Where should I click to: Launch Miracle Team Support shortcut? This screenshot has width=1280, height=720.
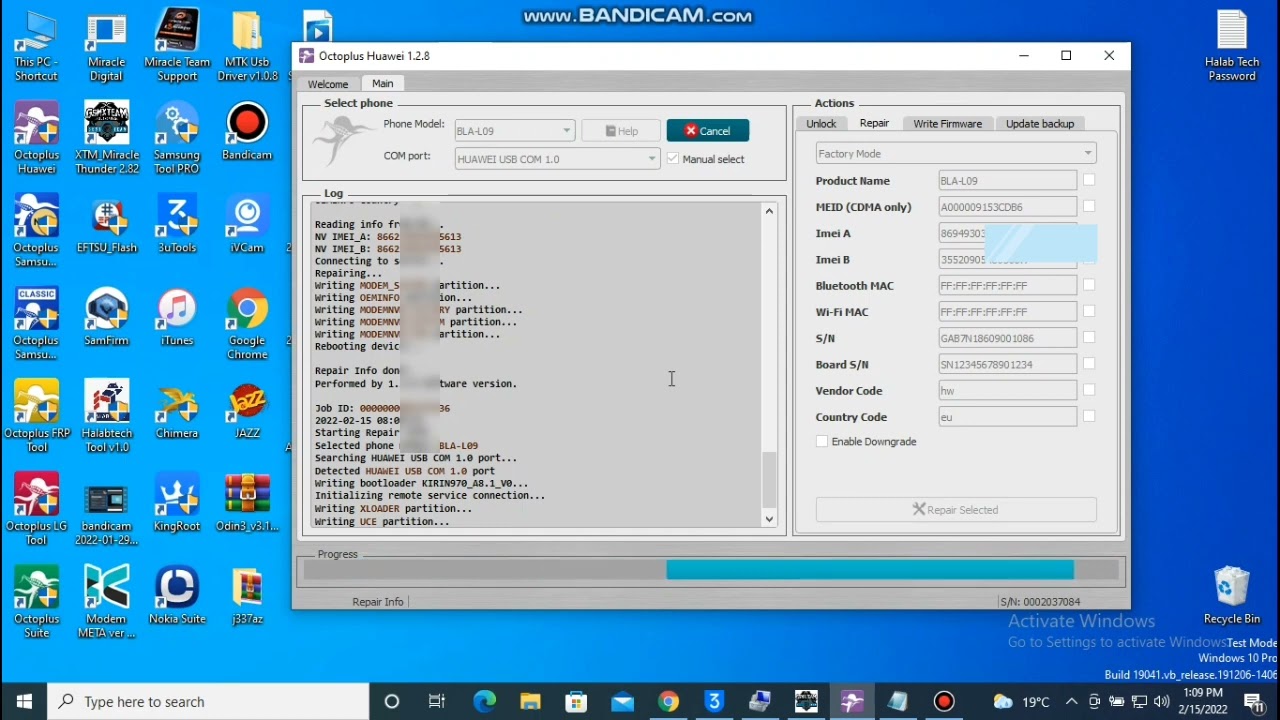point(177,46)
